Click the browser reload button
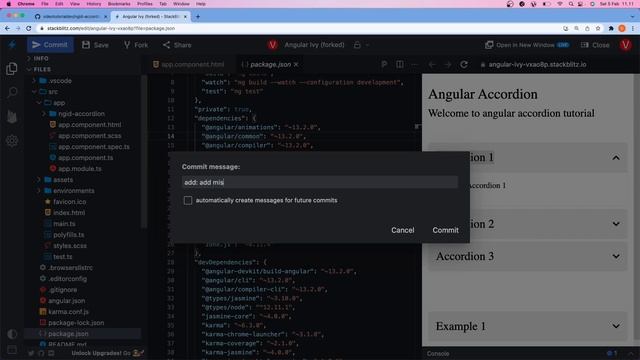Screen dimensions: 640x360 click(29, 28)
